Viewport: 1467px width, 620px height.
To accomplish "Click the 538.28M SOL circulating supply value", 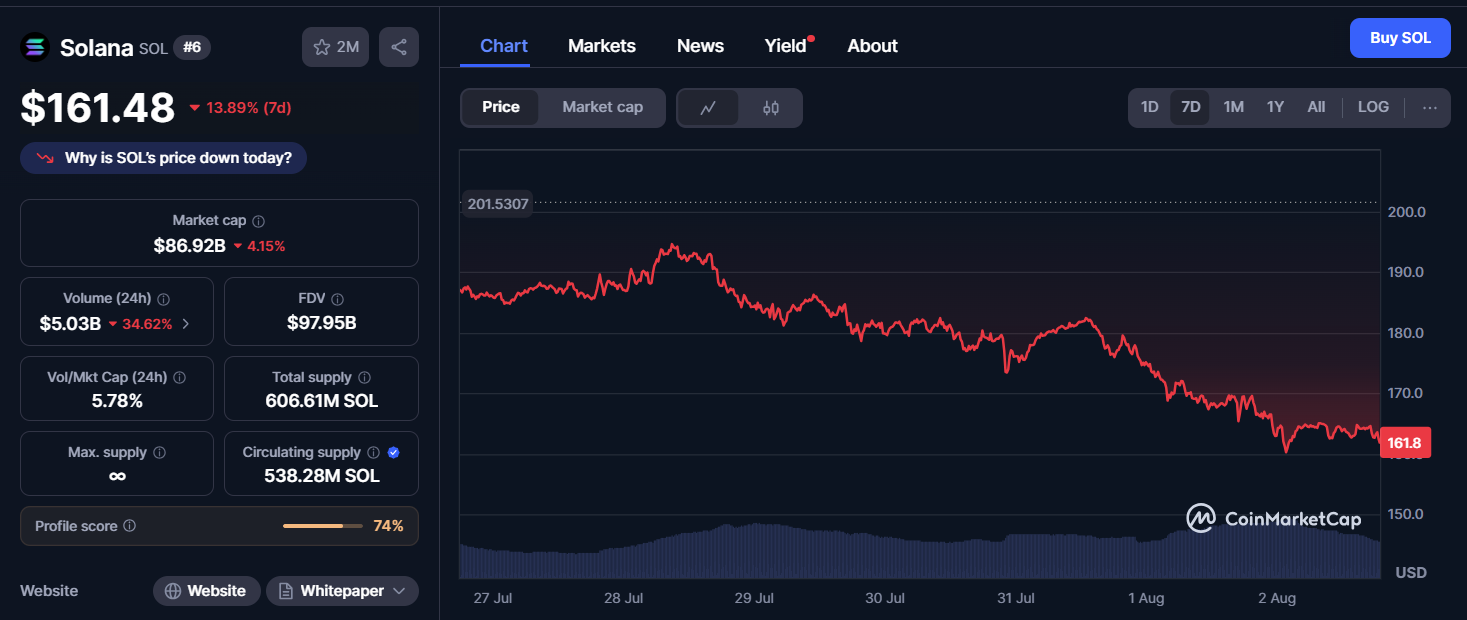I will (x=322, y=476).
